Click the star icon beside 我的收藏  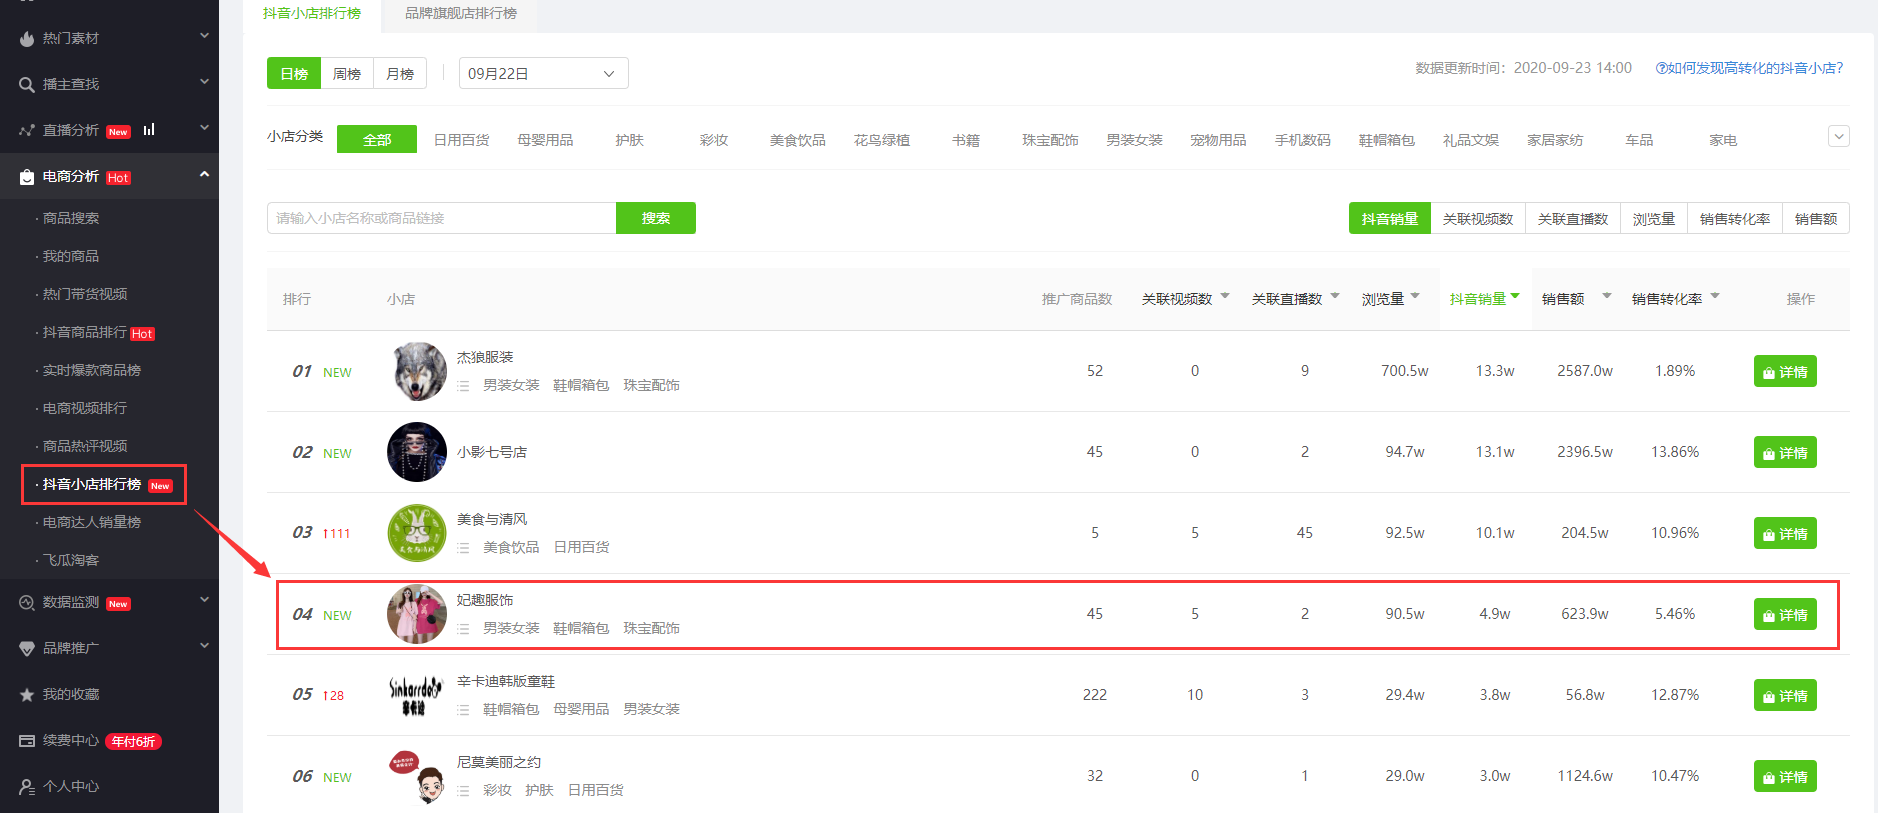[27, 695]
